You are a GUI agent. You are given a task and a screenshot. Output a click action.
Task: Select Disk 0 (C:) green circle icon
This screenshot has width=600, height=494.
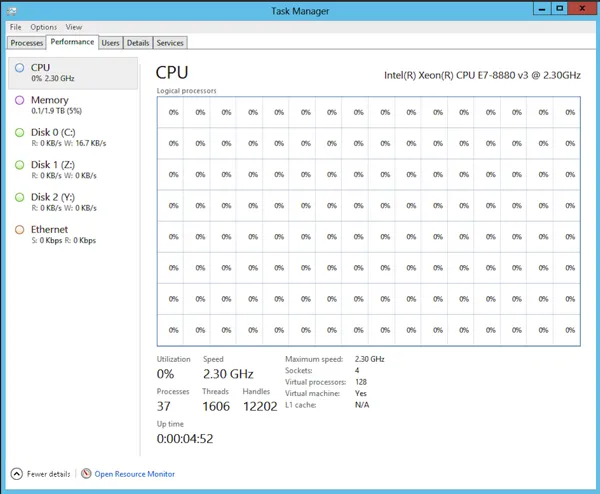(x=20, y=133)
